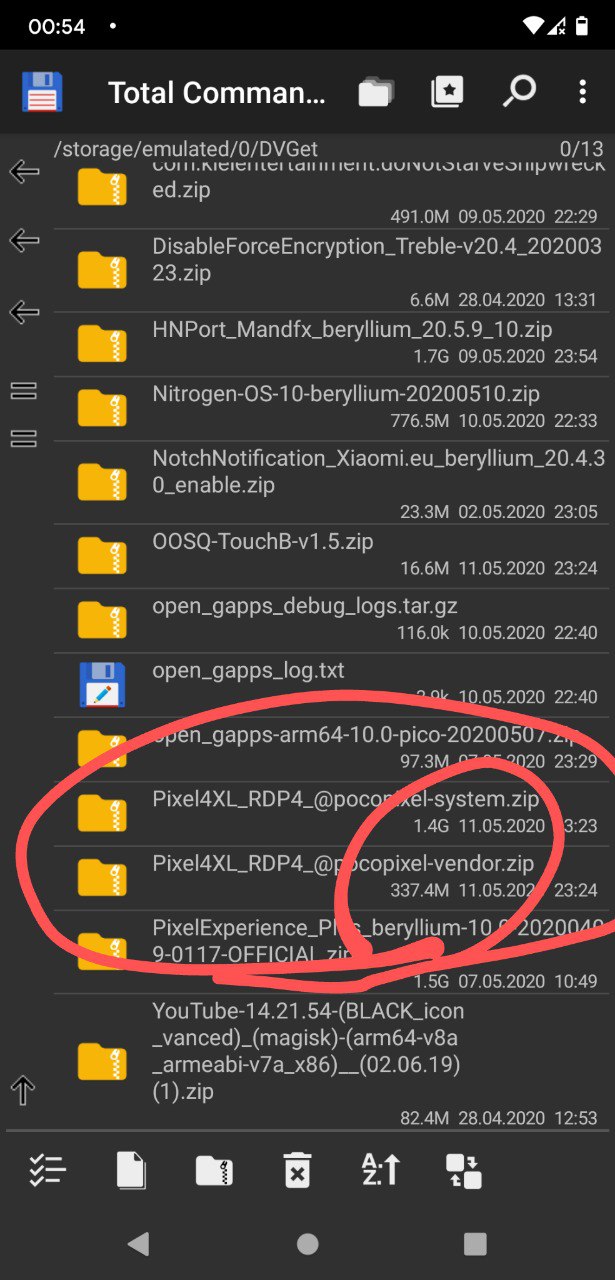Screen dimensions: 615x1280
Task: Open the three-dot overflow menu
Action: [582, 92]
